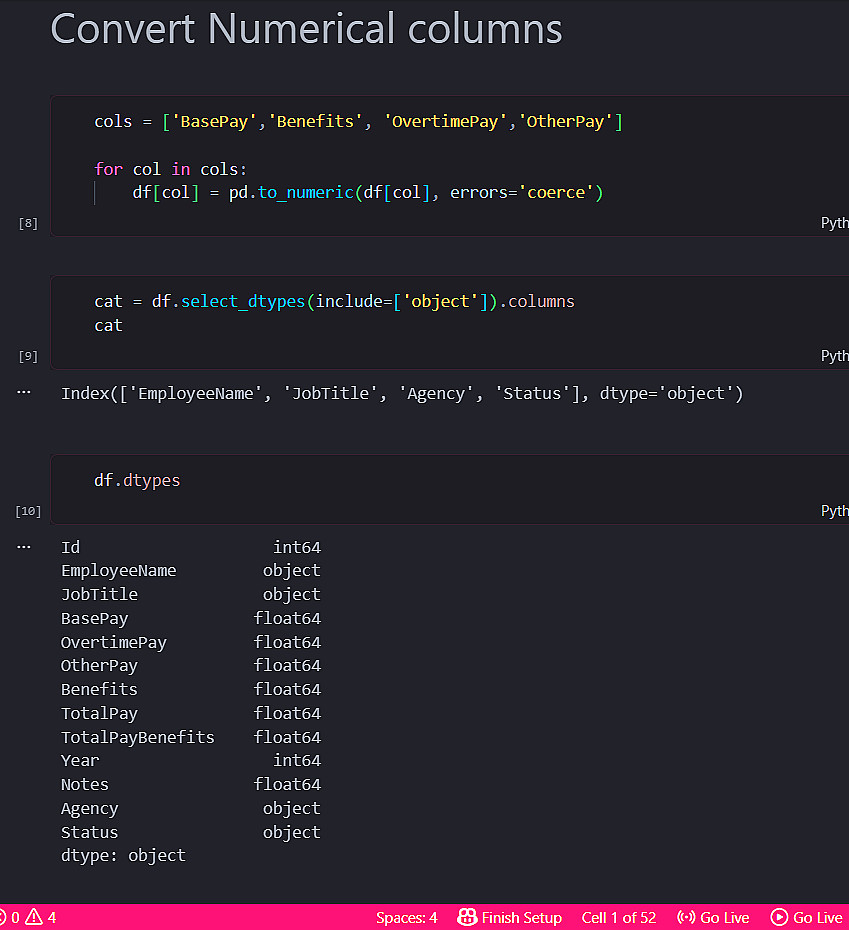Screen dimensions: 849x930
Task: Open output actions menu for df.dtypes output
Action: point(24,547)
